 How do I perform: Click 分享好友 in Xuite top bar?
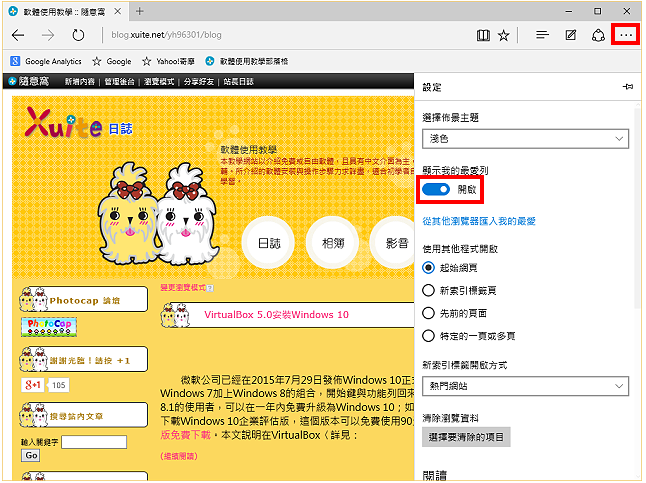pyautogui.click(x=199, y=82)
